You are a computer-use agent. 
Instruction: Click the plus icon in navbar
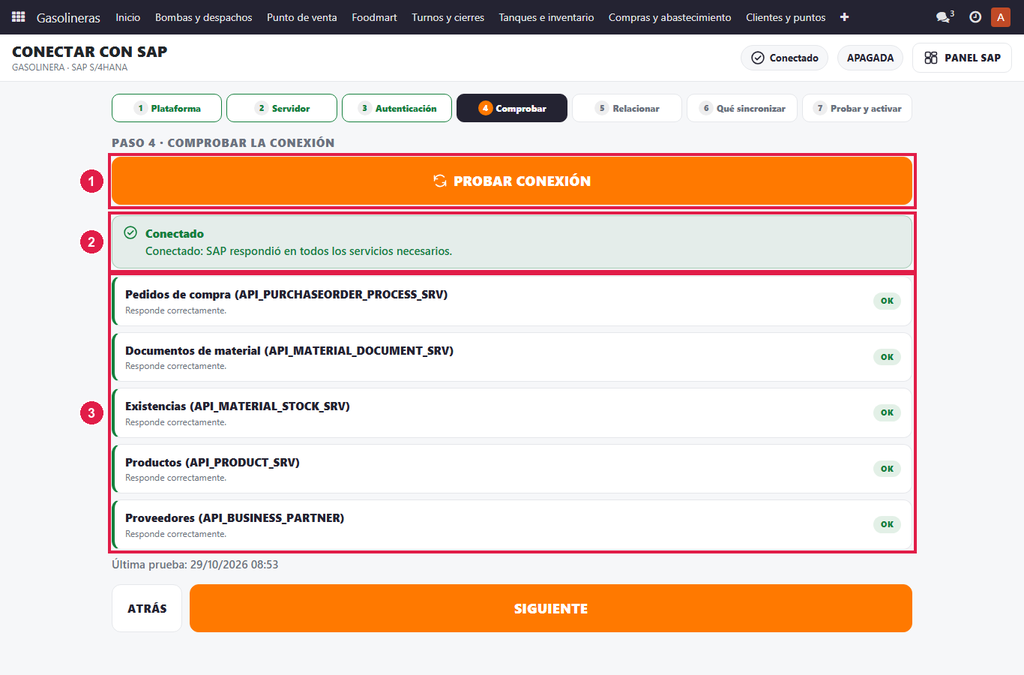tap(844, 17)
